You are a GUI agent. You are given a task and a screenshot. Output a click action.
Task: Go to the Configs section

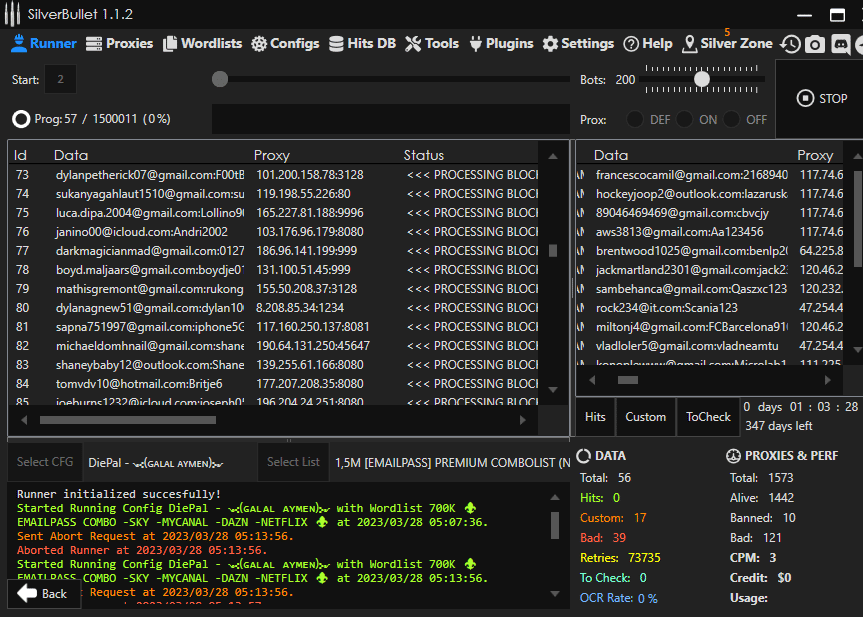point(285,44)
